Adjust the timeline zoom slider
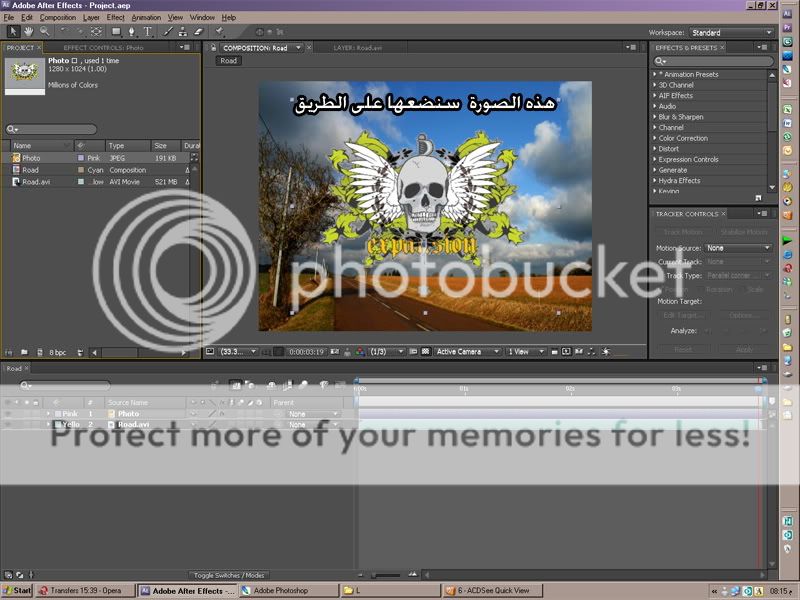 386,575
